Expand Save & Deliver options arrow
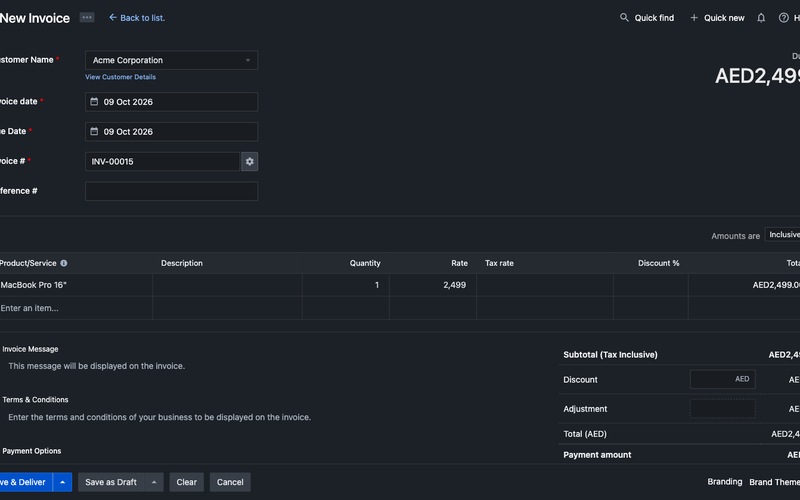 (62, 482)
